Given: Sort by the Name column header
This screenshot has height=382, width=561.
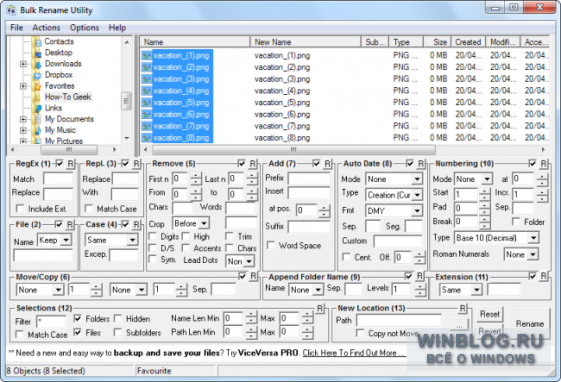Looking at the screenshot, I should [x=195, y=42].
